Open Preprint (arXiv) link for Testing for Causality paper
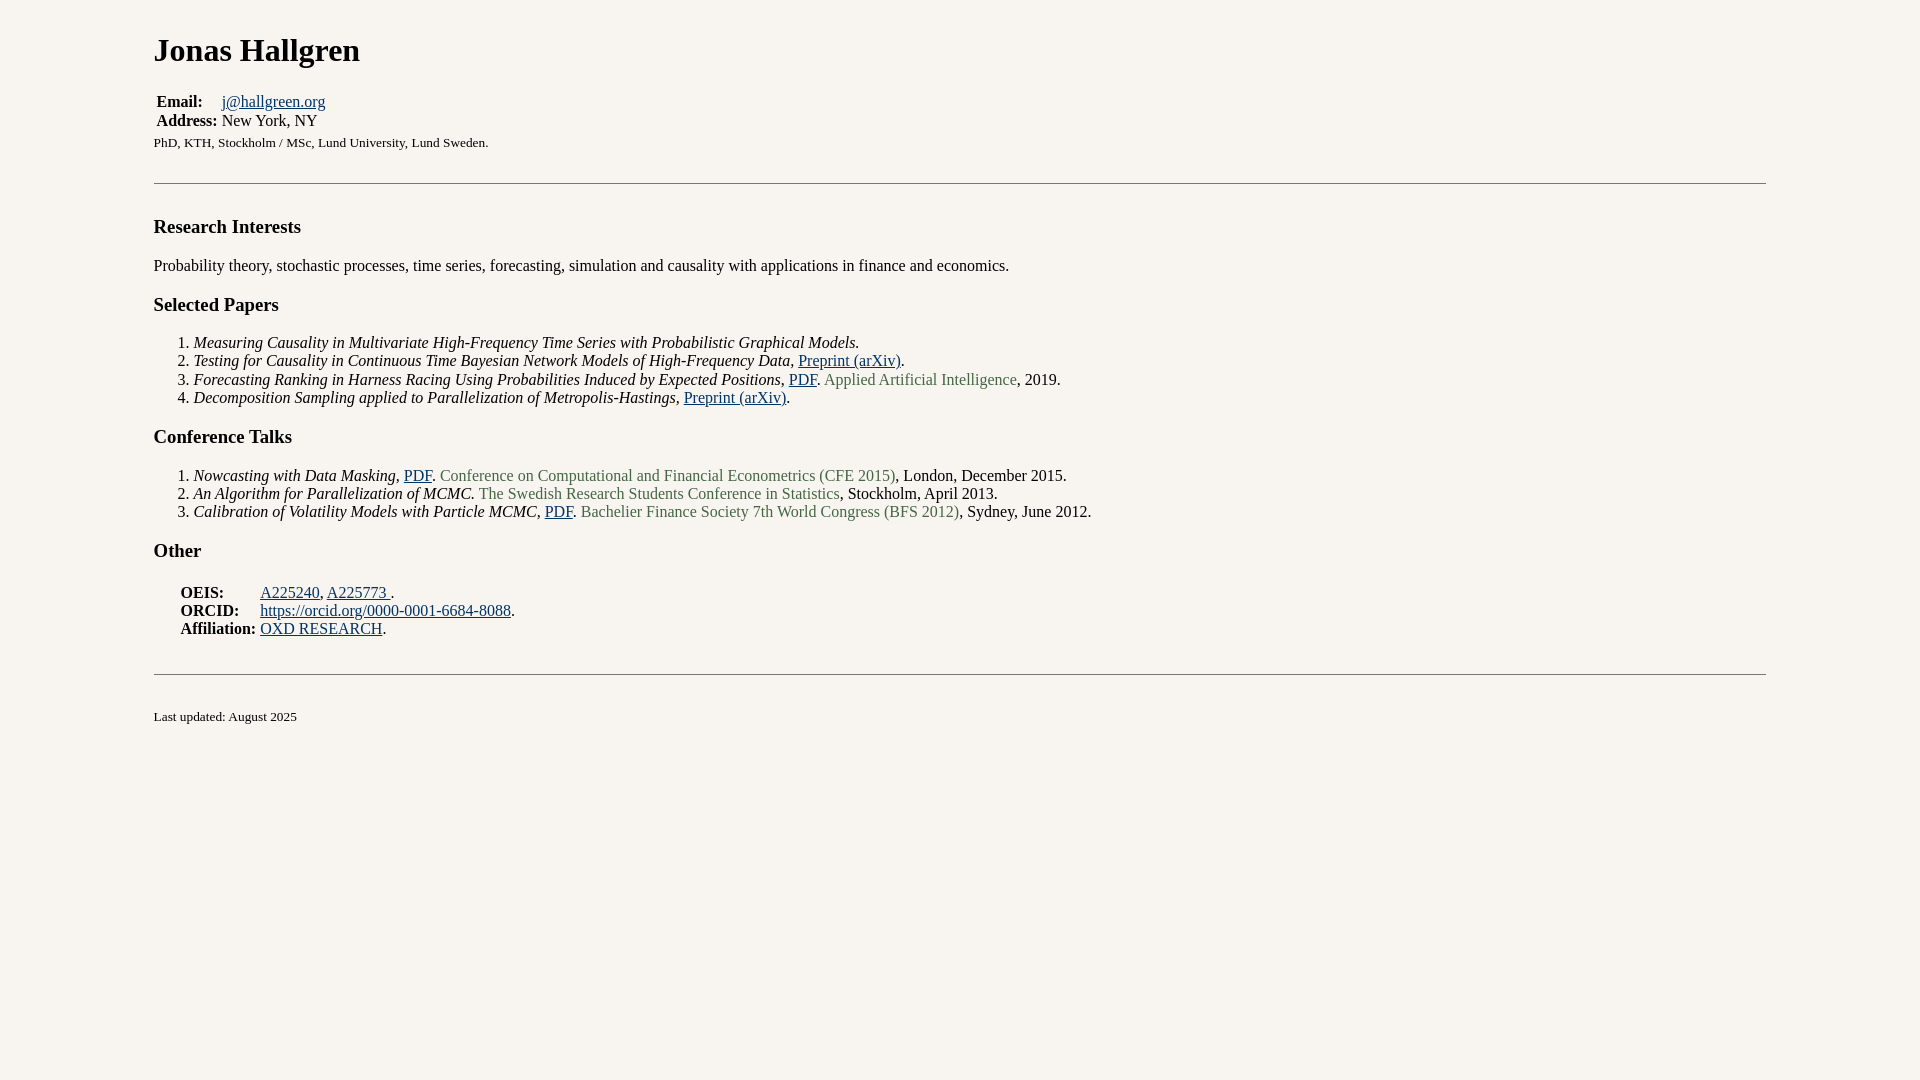1920x1080 pixels. point(849,361)
